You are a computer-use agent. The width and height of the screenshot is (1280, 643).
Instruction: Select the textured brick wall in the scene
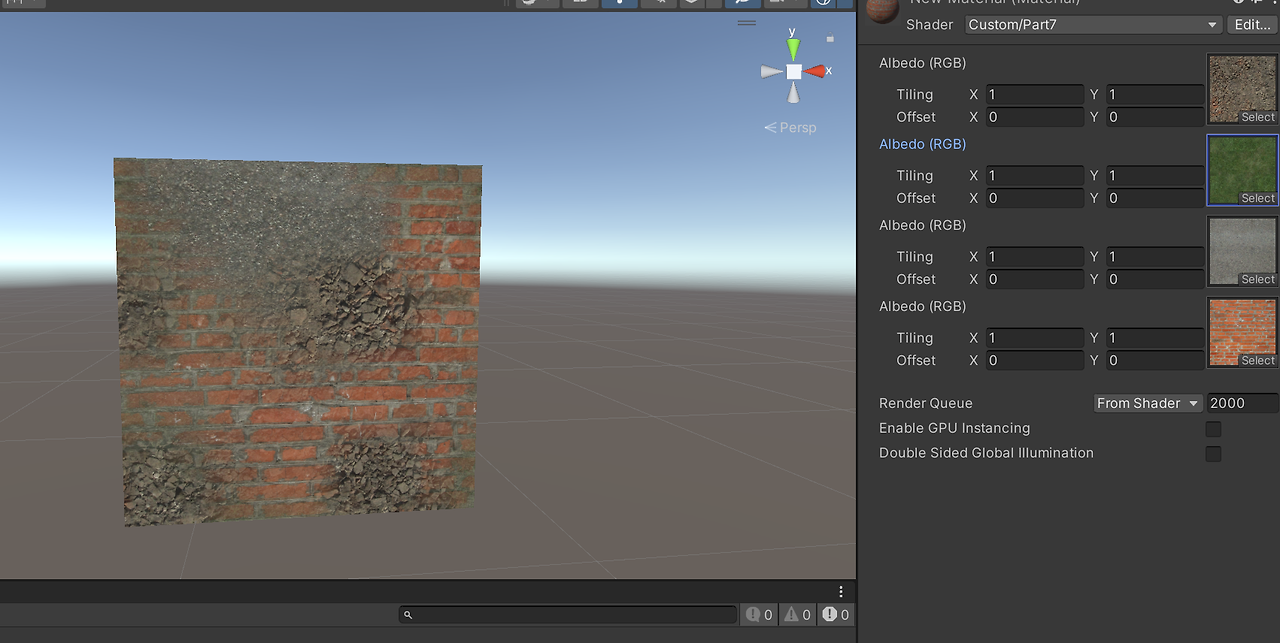pos(298,340)
